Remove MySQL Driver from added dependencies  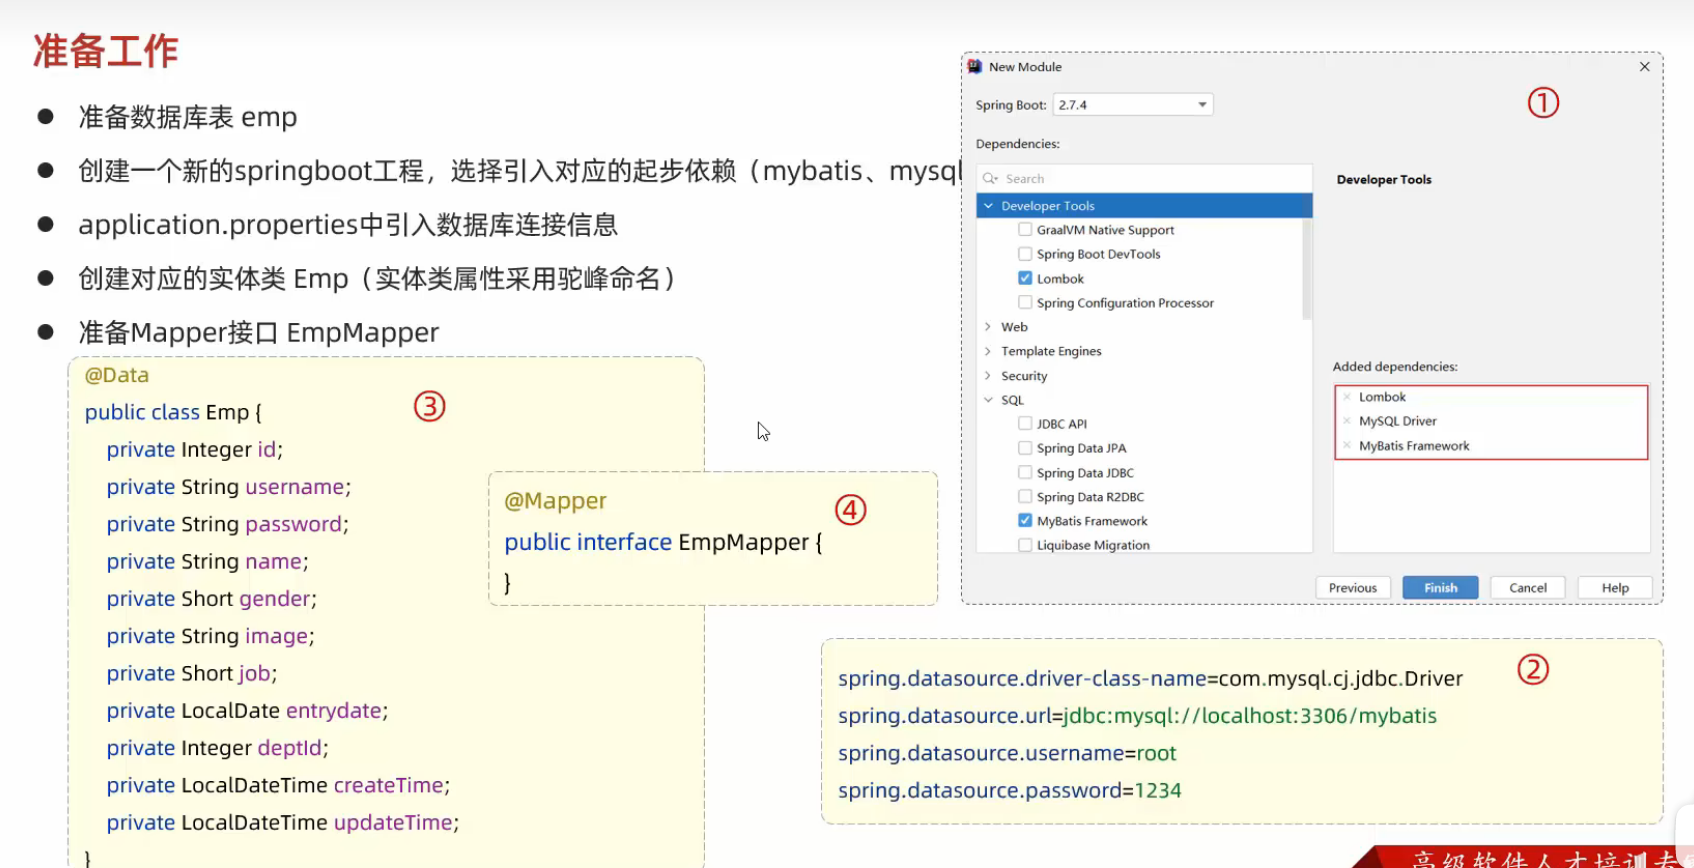pyautogui.click(x=1347, y=421)
